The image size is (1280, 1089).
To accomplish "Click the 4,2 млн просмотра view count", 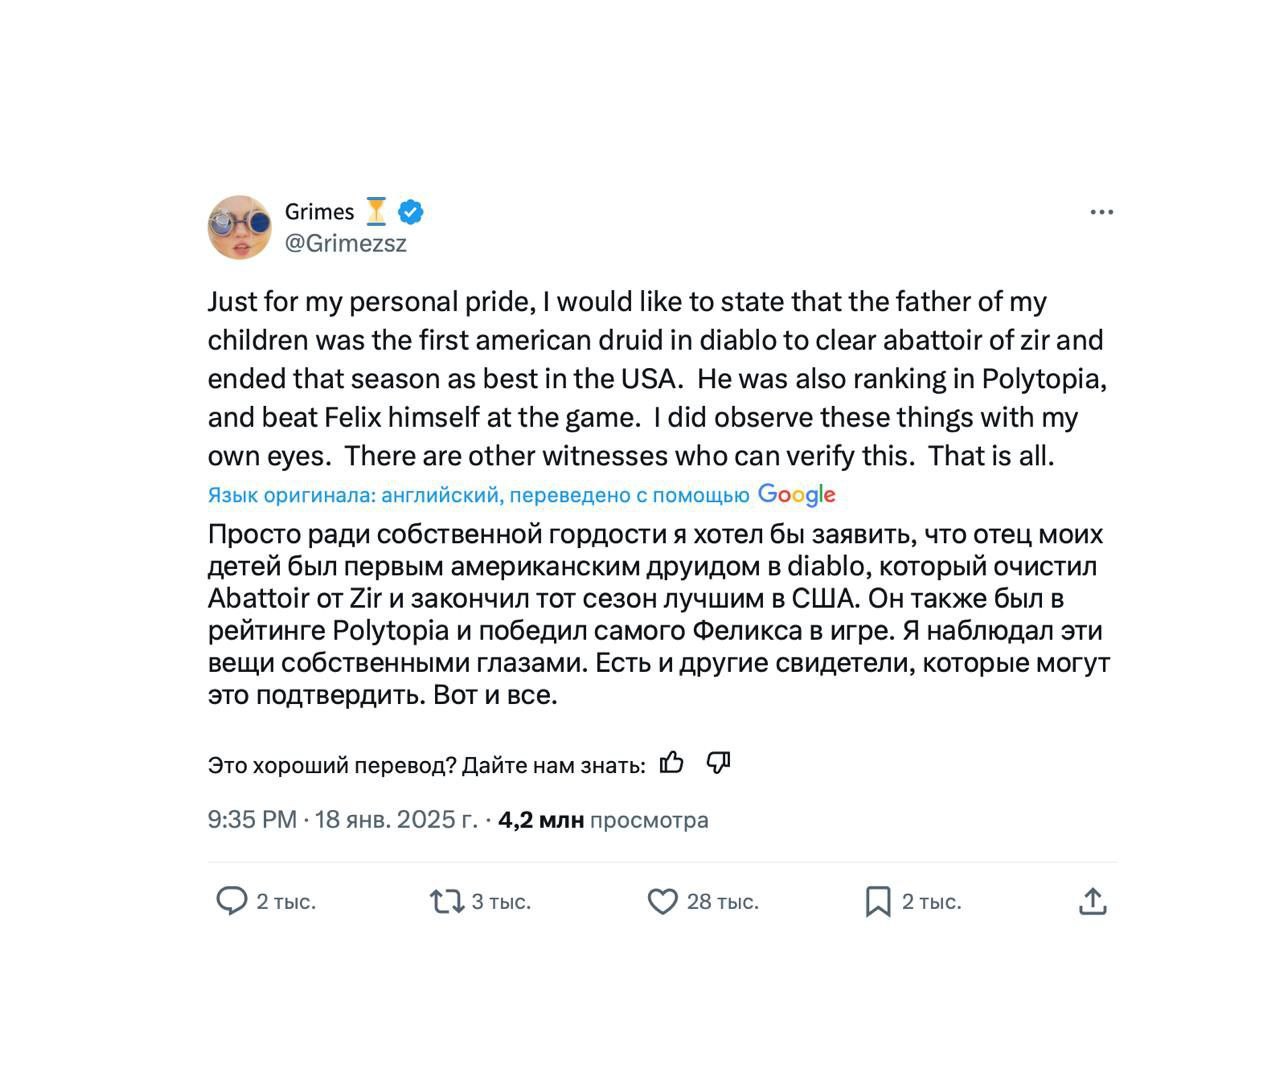I will click(603, 820).
